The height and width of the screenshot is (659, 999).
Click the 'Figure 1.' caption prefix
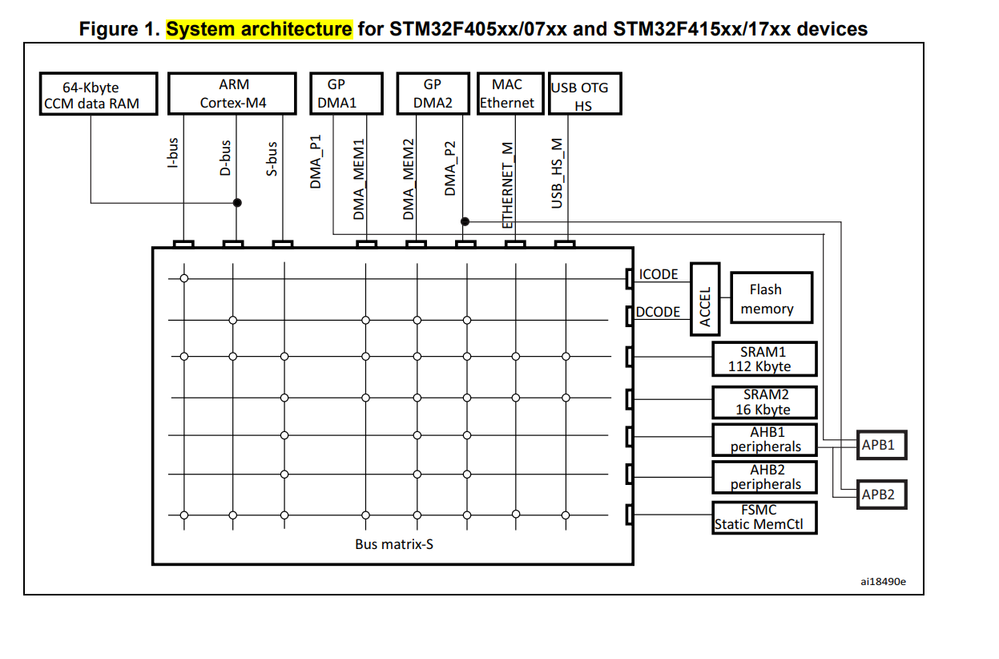pyautogui.click(x=119, y=29)
